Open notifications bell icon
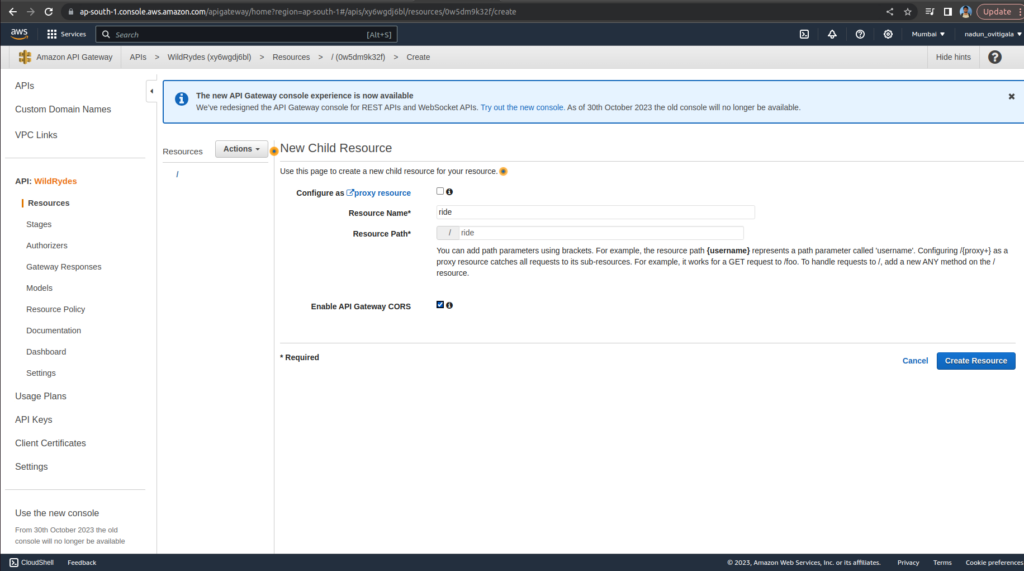Viewport: 1024px width, 571px height. pyautogui.click(x=832, y=34)
